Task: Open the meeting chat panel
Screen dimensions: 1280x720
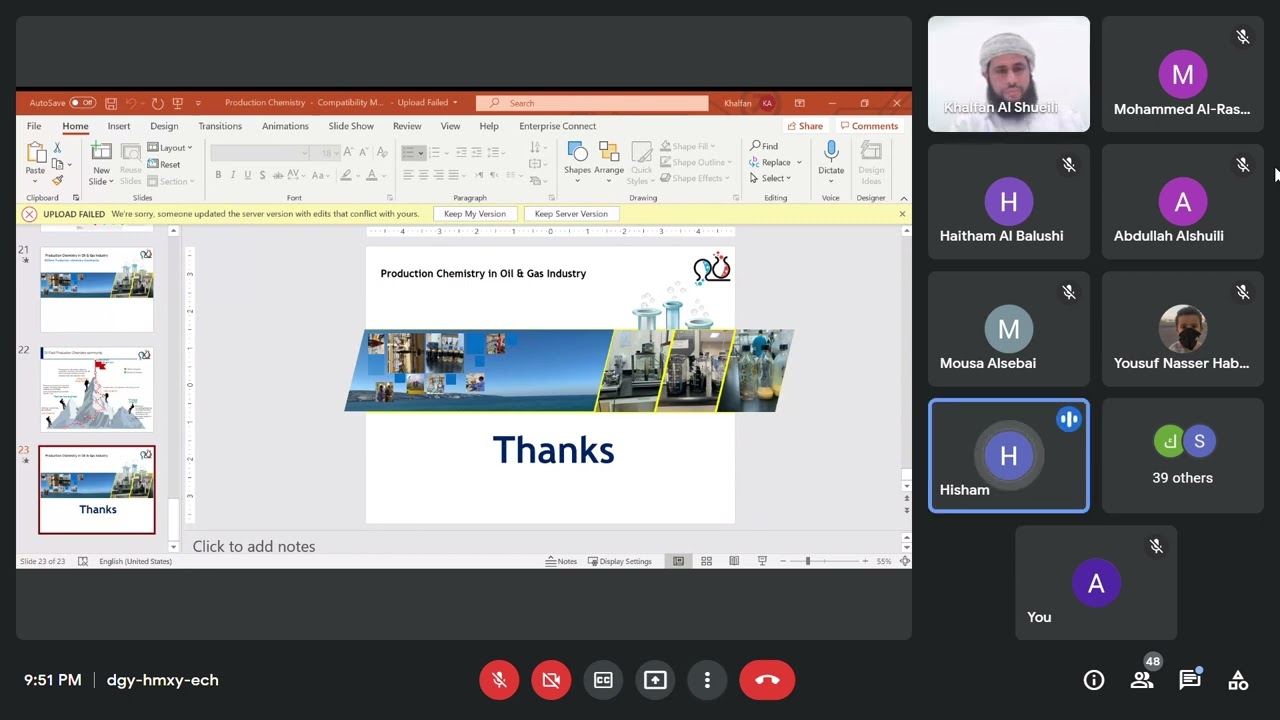Action: [x=1190, y=680]
